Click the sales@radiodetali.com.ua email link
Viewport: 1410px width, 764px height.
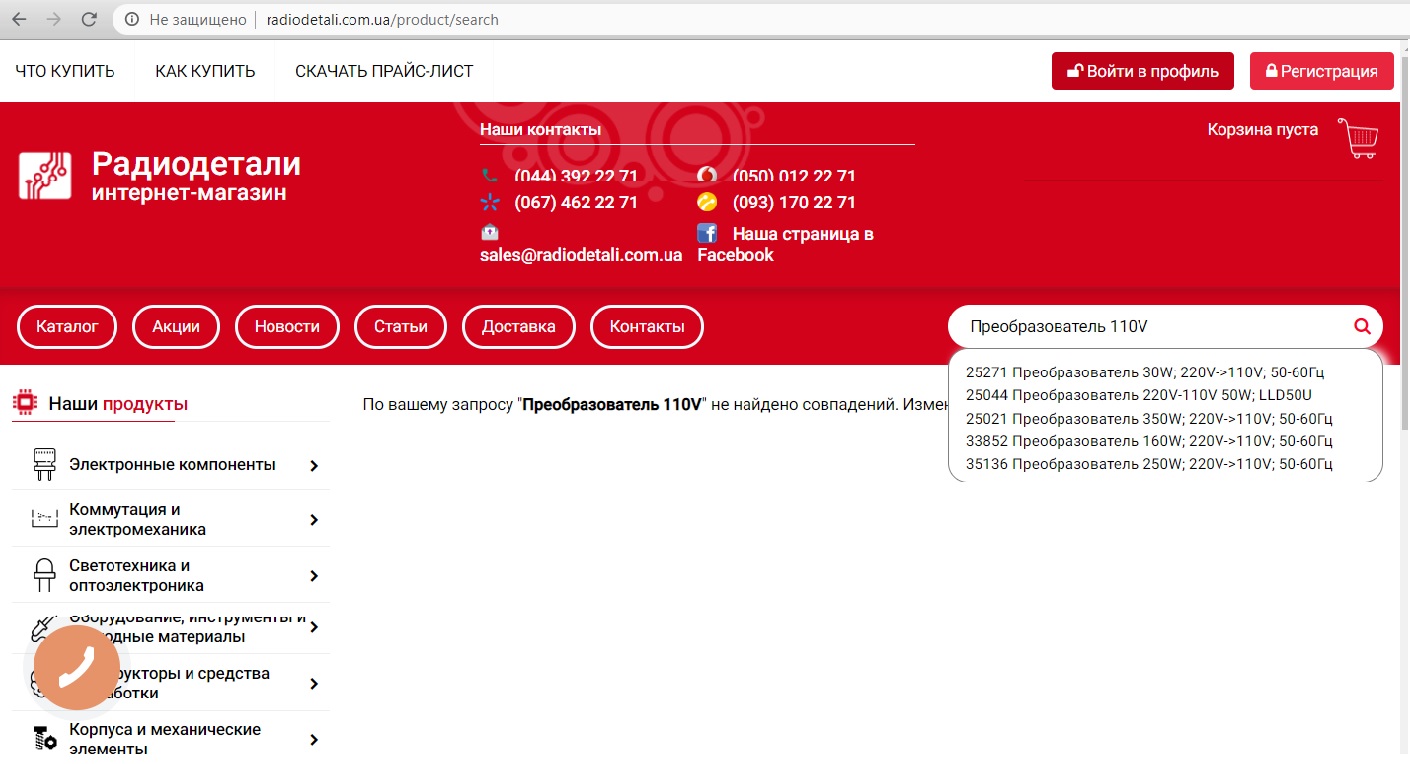pos(581,255)
